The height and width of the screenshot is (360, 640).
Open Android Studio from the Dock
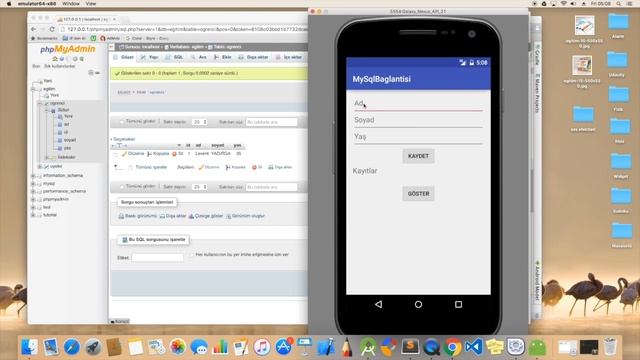point(368,347)
